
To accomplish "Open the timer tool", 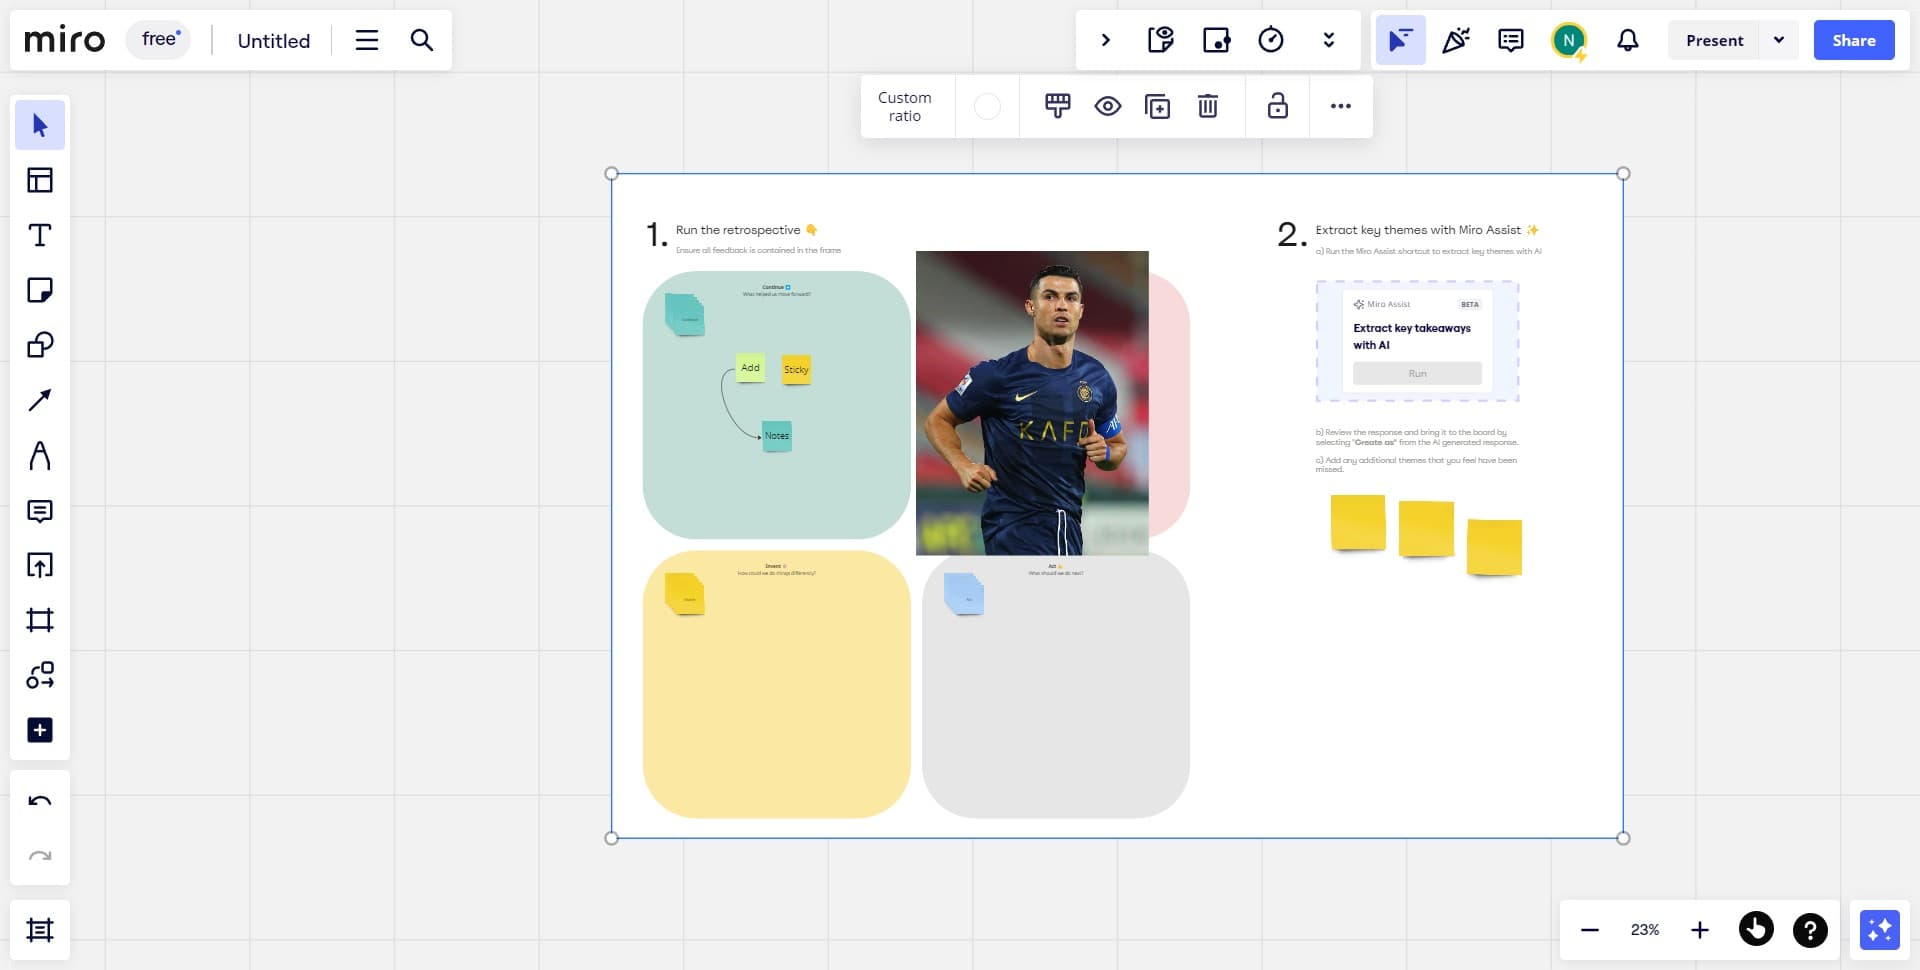I will click(1270, 40).
